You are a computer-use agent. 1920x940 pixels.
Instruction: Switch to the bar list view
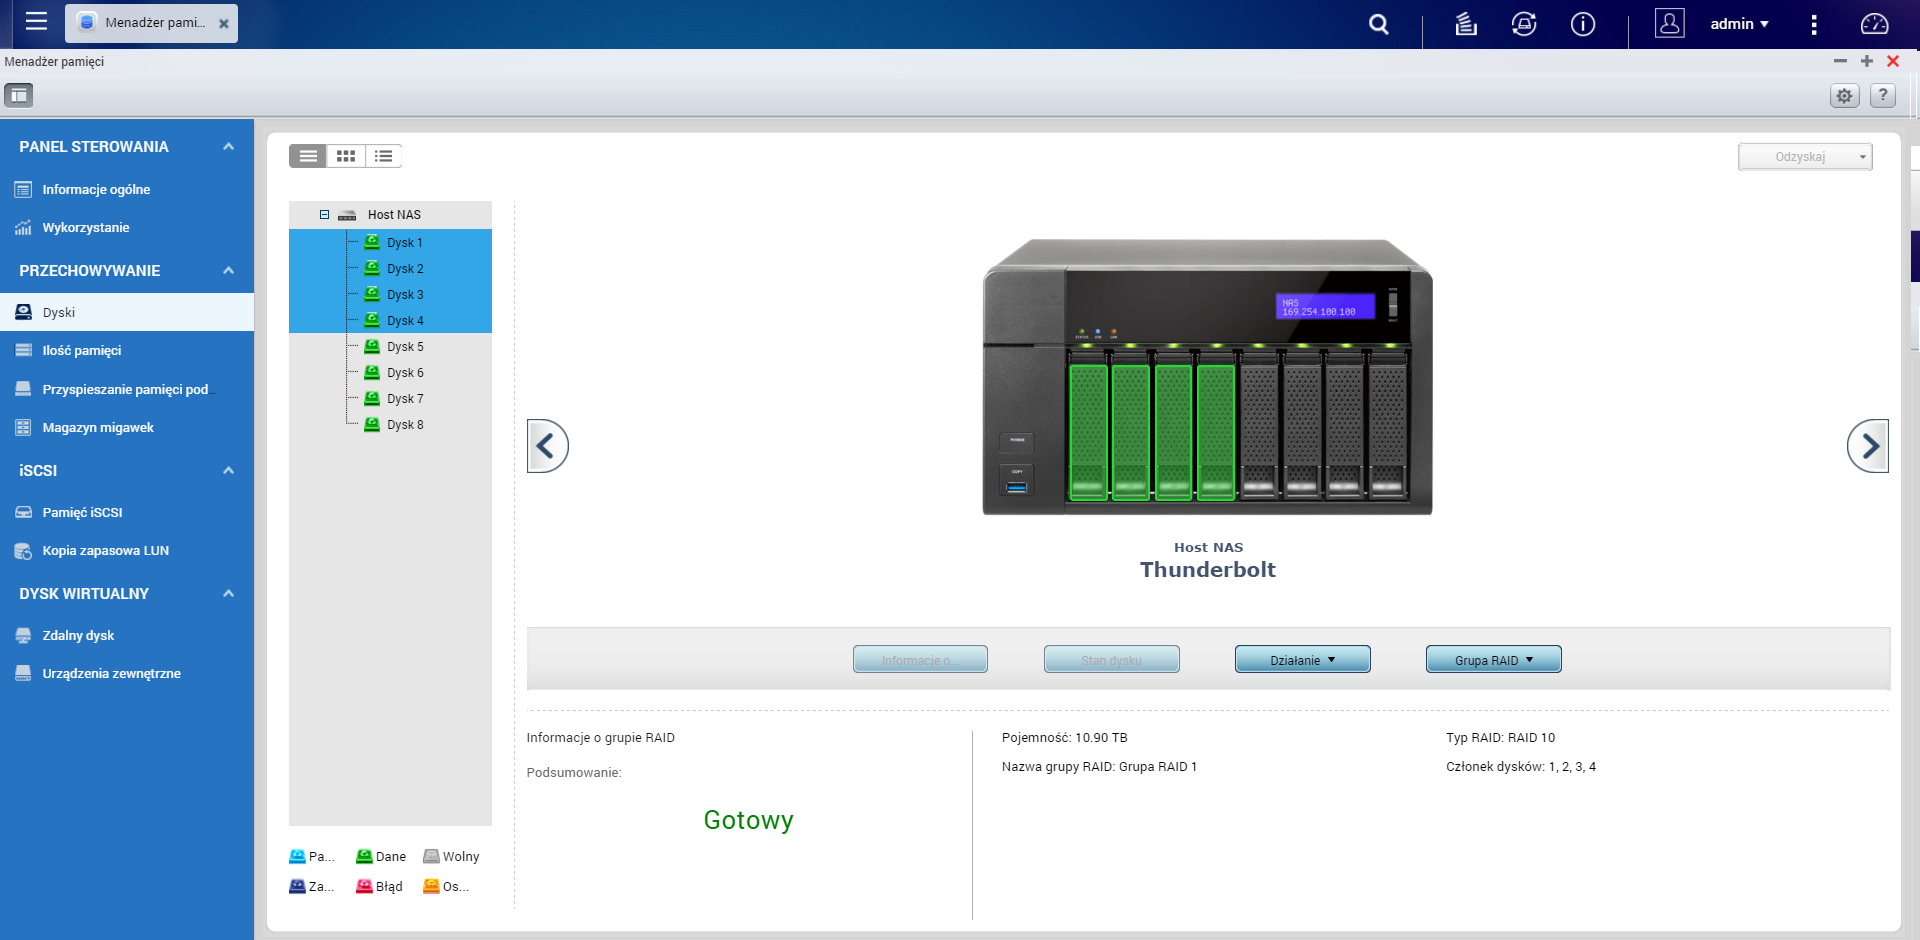coord(308,156)
